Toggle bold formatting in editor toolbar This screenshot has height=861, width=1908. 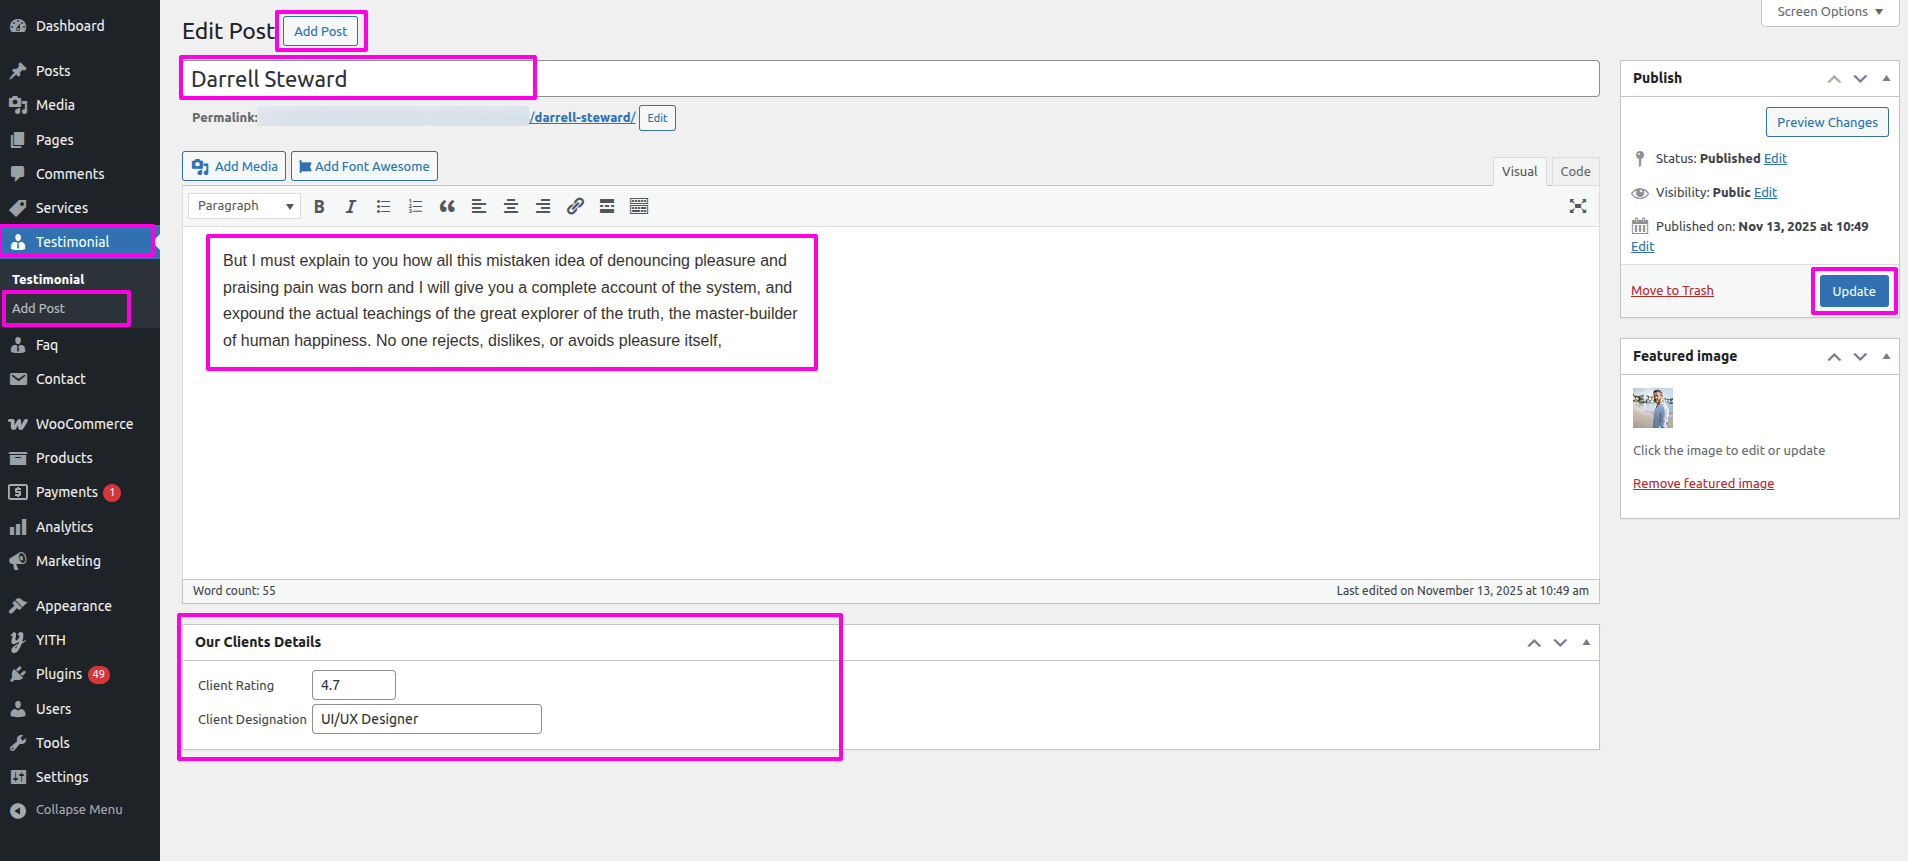(319, 207)
